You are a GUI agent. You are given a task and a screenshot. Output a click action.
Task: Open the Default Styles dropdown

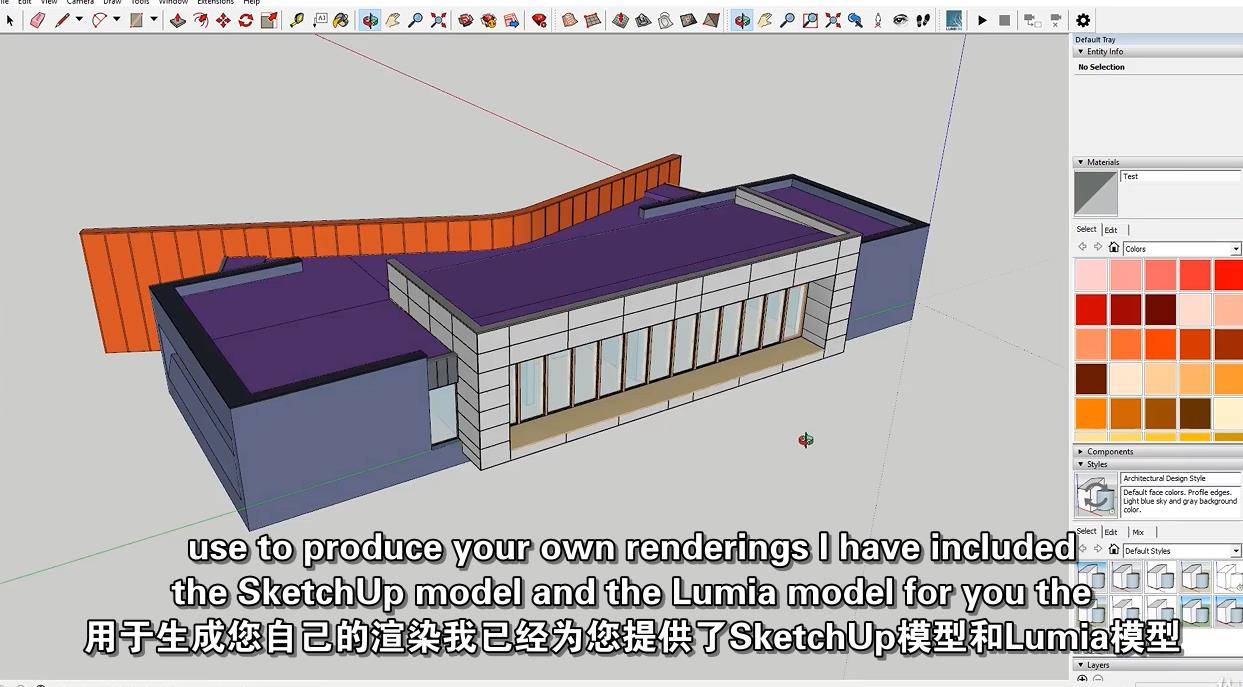1236,551
